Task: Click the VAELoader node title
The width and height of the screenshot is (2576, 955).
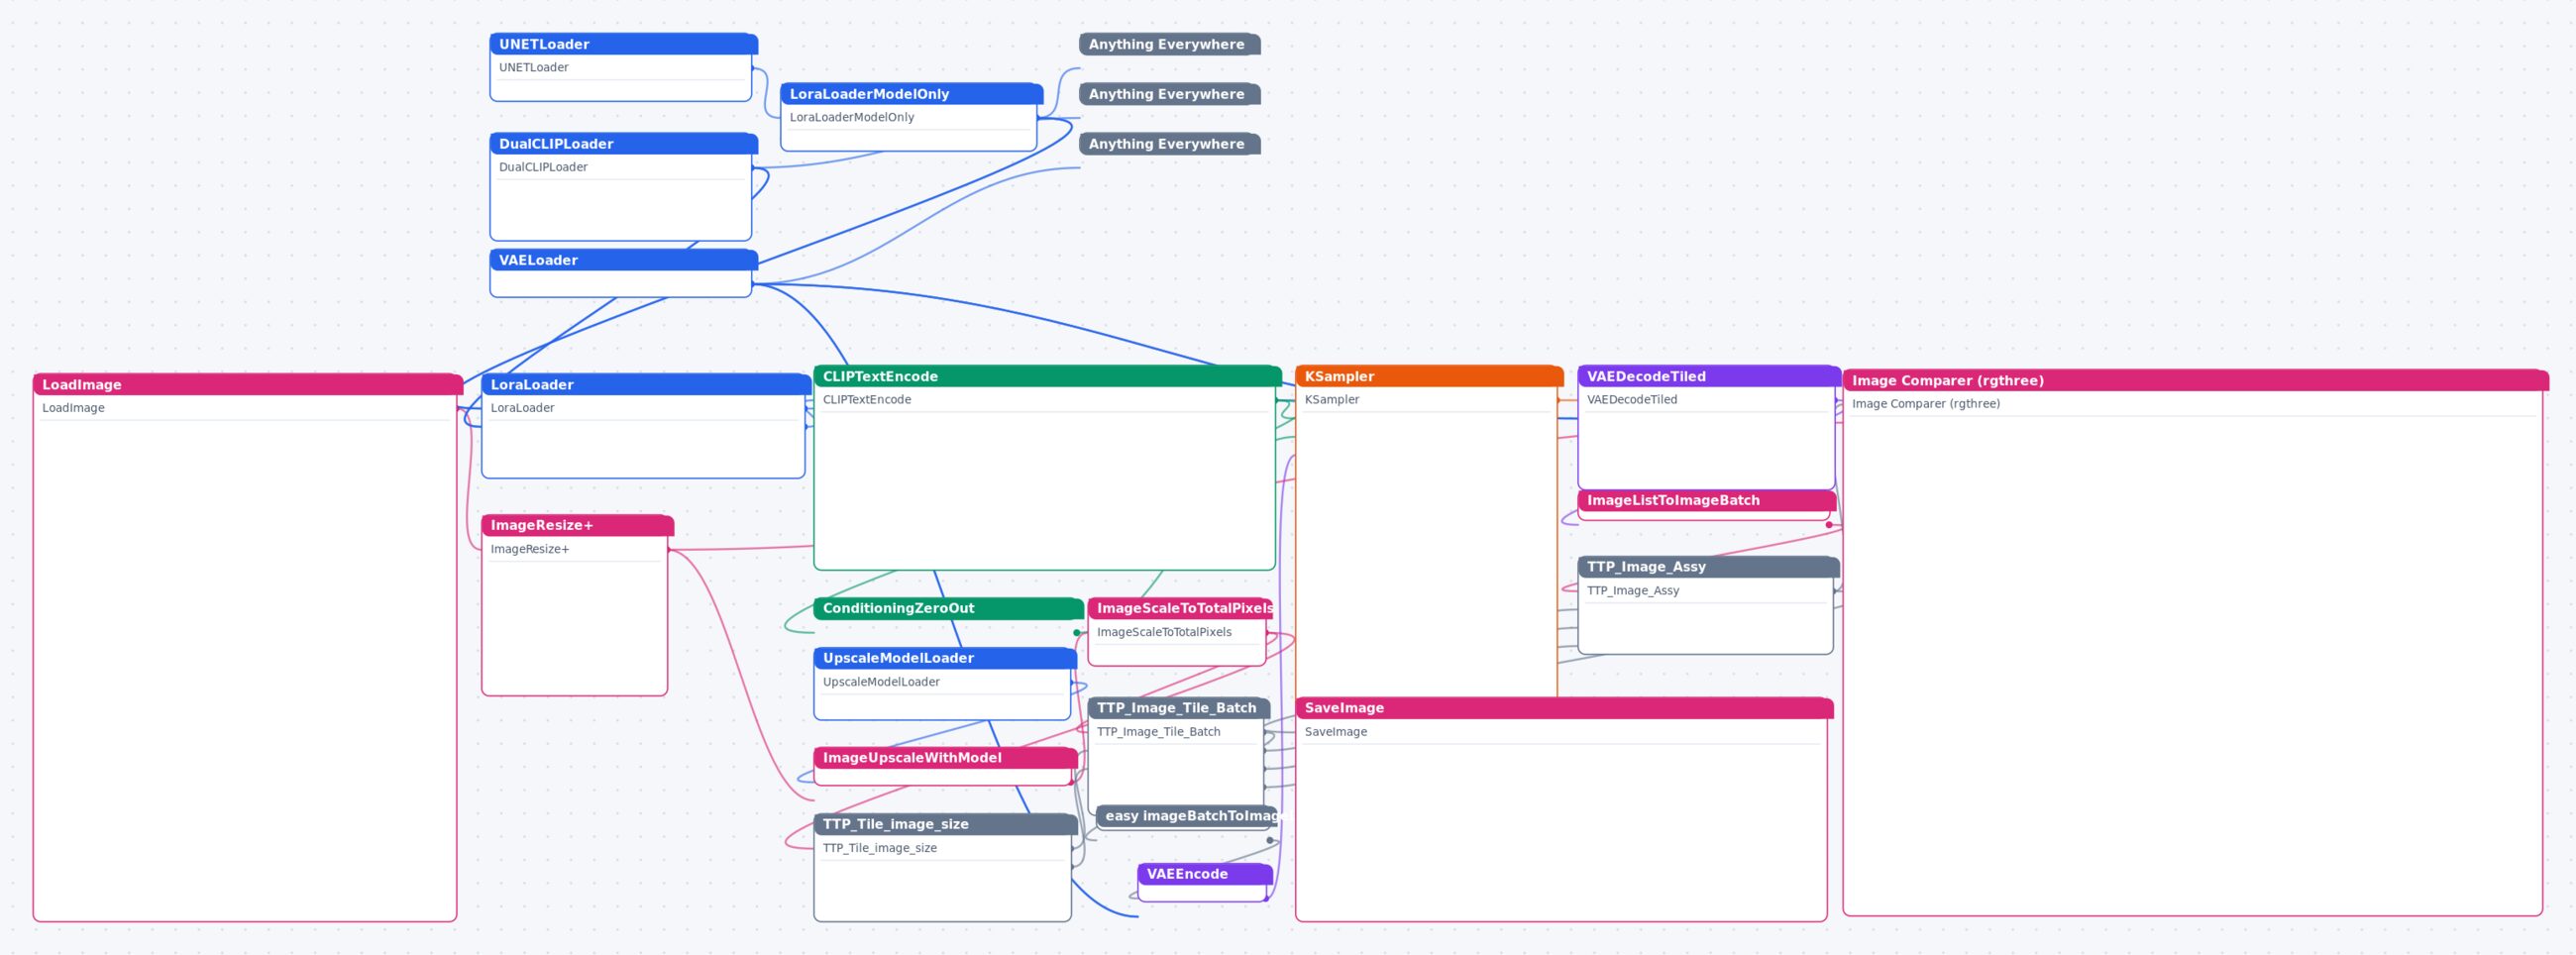Action: point(623,260)
